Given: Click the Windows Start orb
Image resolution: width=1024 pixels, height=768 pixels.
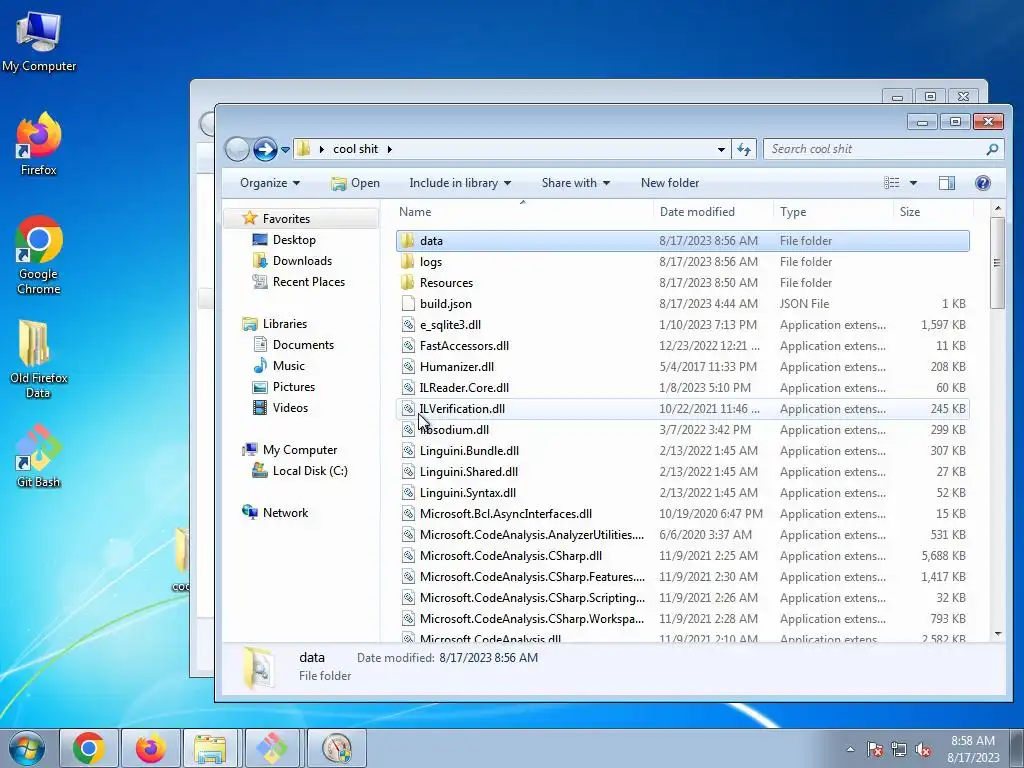Looking at the screenshot, I should click(x=27, y=748).
